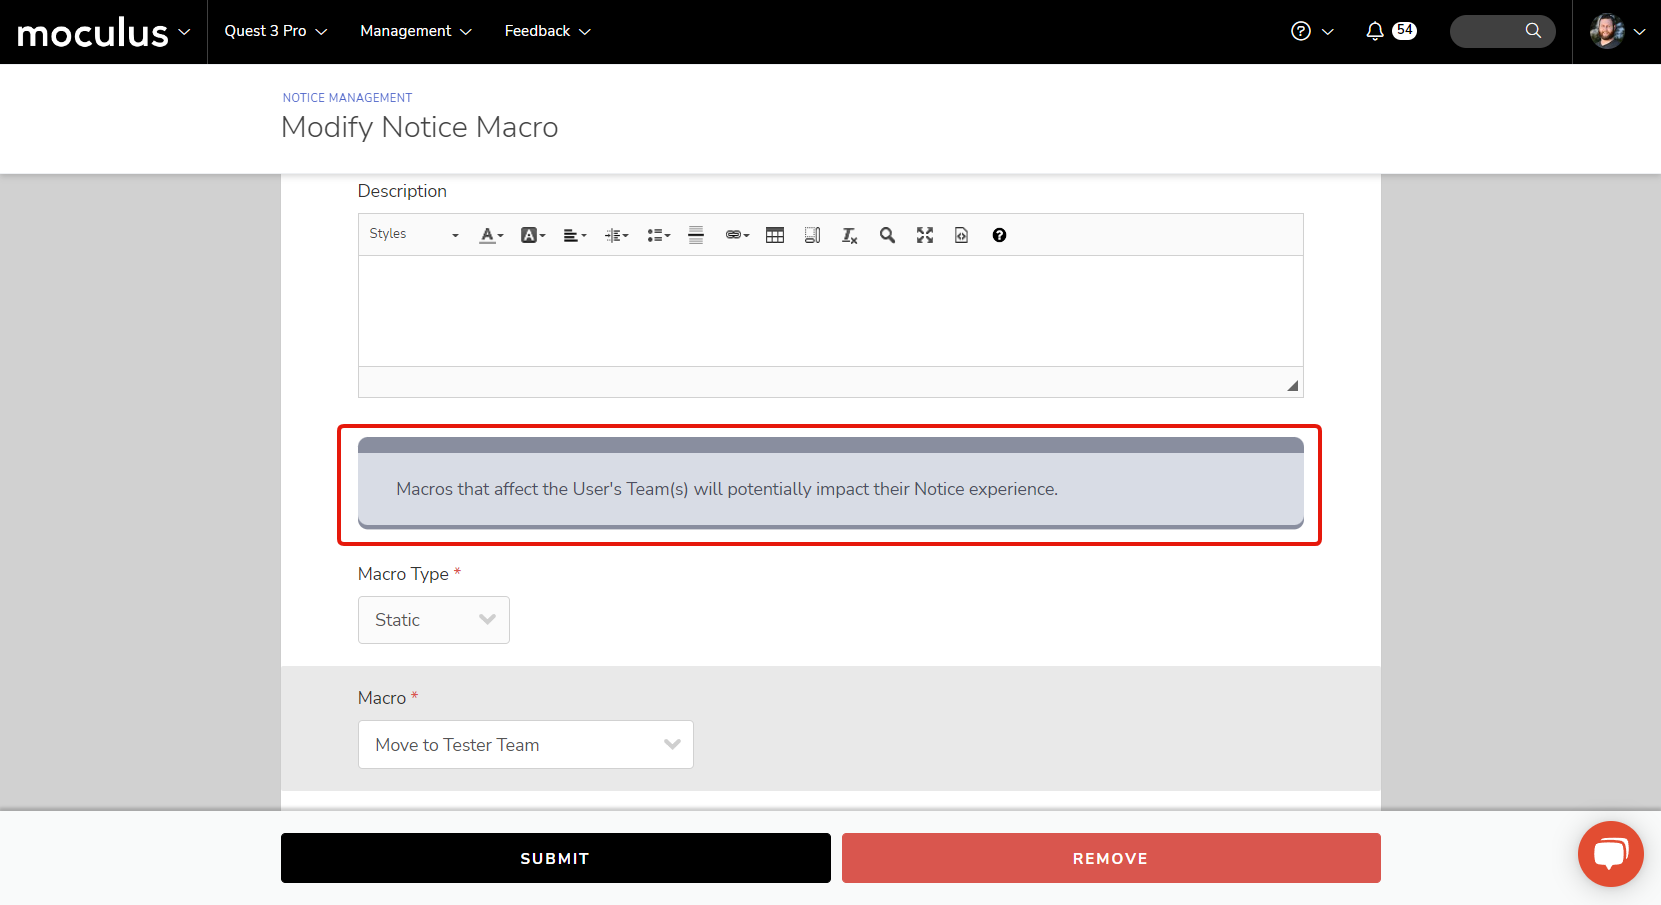The height and width of the screenshot is (905, 1661).
Task: Click the text alignment icon
Action: coord(574,235)
